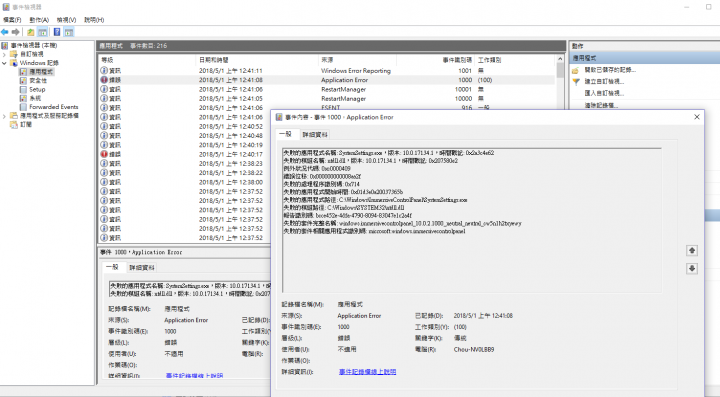Click the 應用程式及服務記錄檔 folder icon

tap(14, 116)
